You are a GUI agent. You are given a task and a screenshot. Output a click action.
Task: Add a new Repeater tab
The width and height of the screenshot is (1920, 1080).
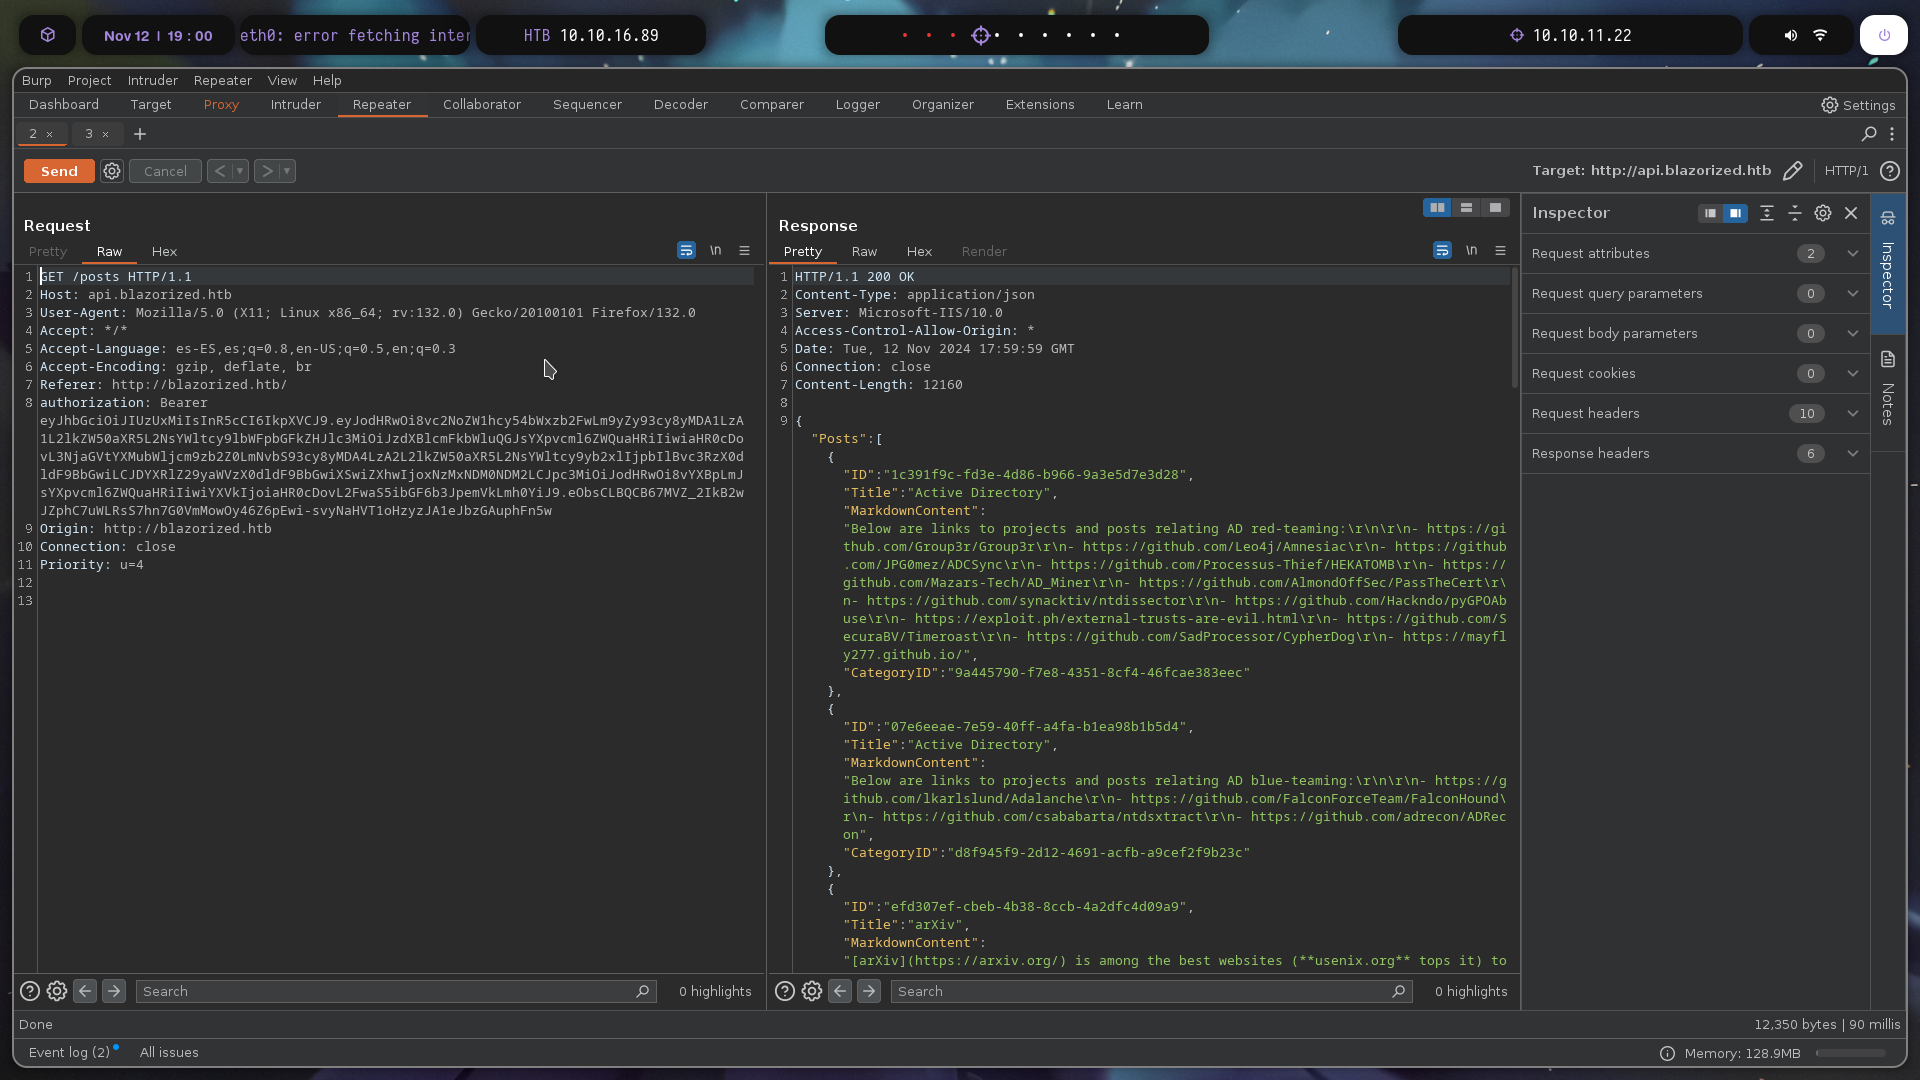pos(140,134)
